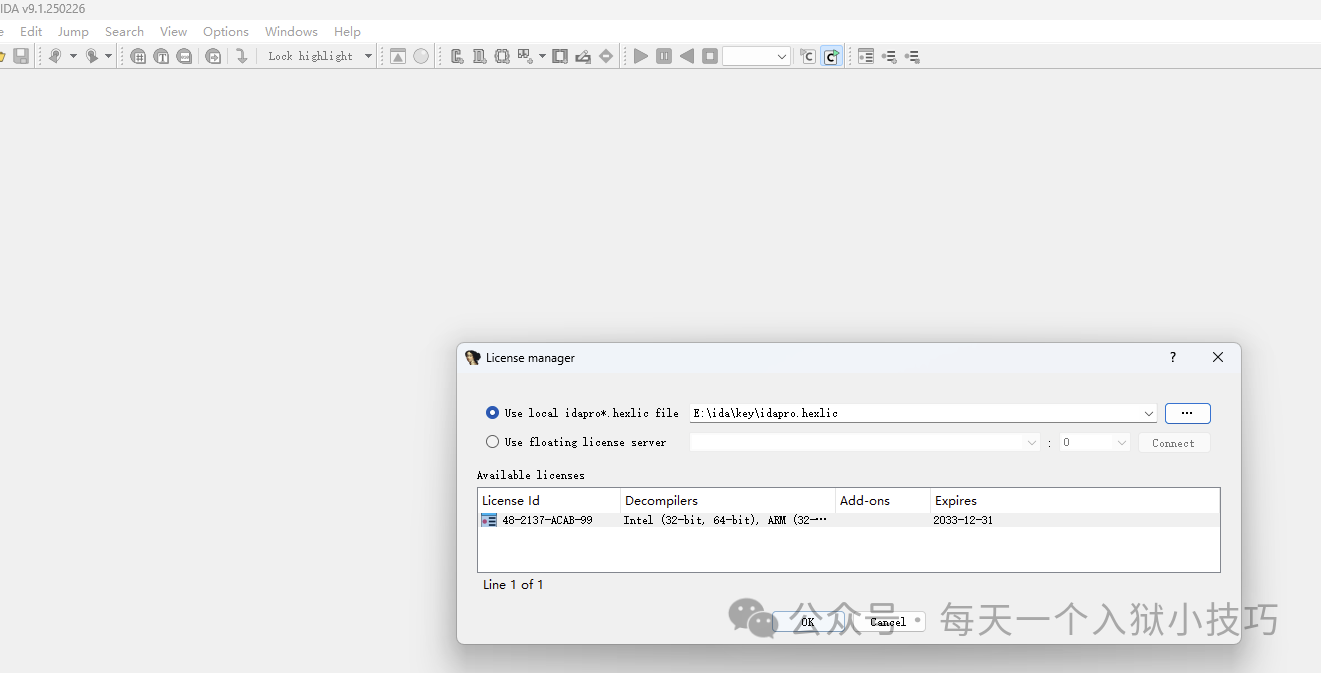1321x673 pixels.
Task: Expand the Lock highlight dropdown
Action: tap(368, 56)
